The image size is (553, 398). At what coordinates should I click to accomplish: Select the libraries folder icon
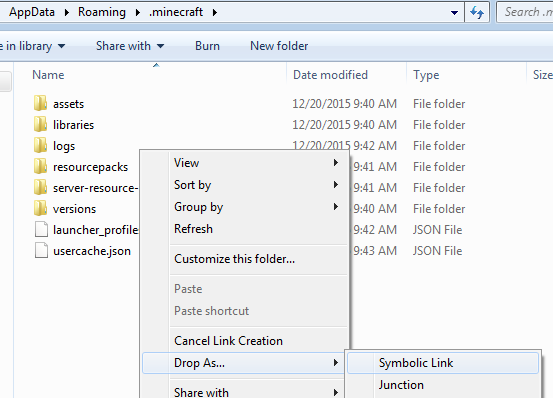point(40,124)
